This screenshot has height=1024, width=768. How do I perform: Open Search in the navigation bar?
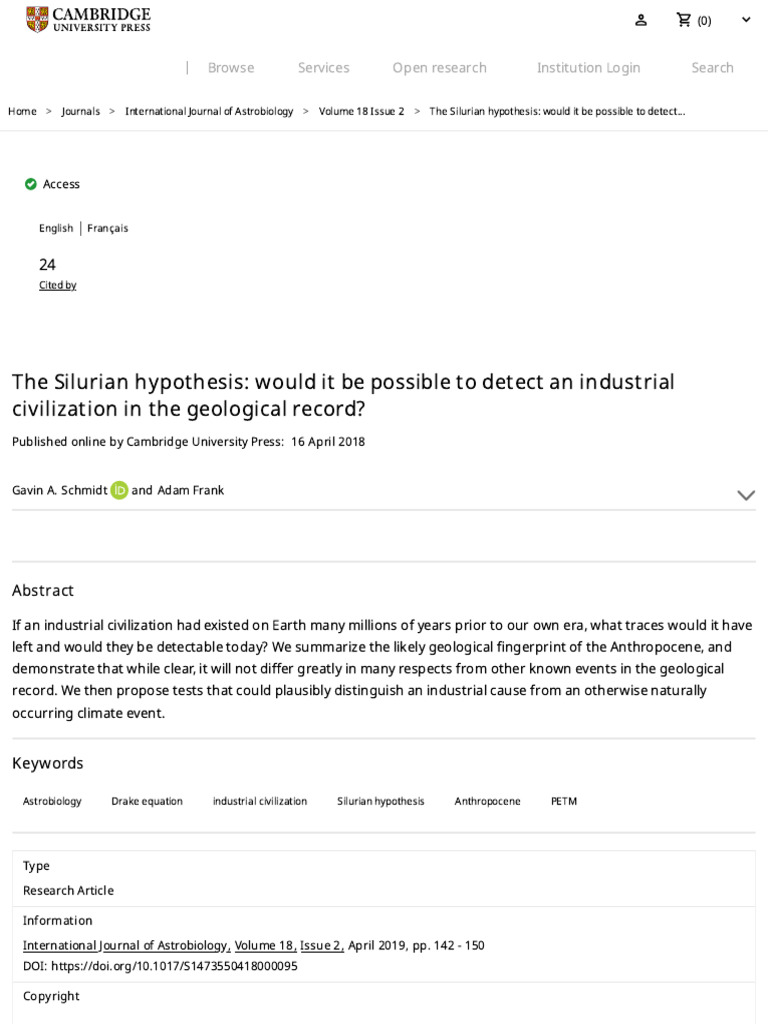click(x=712, y=68)
